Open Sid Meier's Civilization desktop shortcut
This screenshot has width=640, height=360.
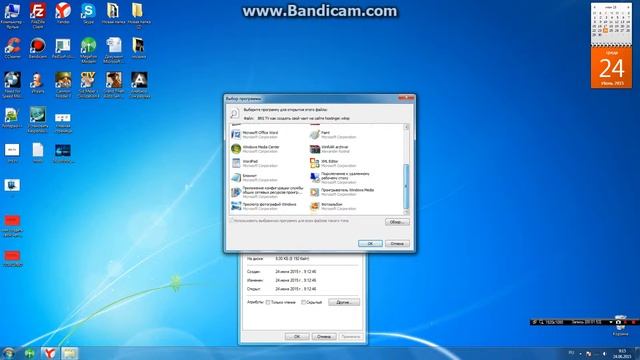click(88, 85)
